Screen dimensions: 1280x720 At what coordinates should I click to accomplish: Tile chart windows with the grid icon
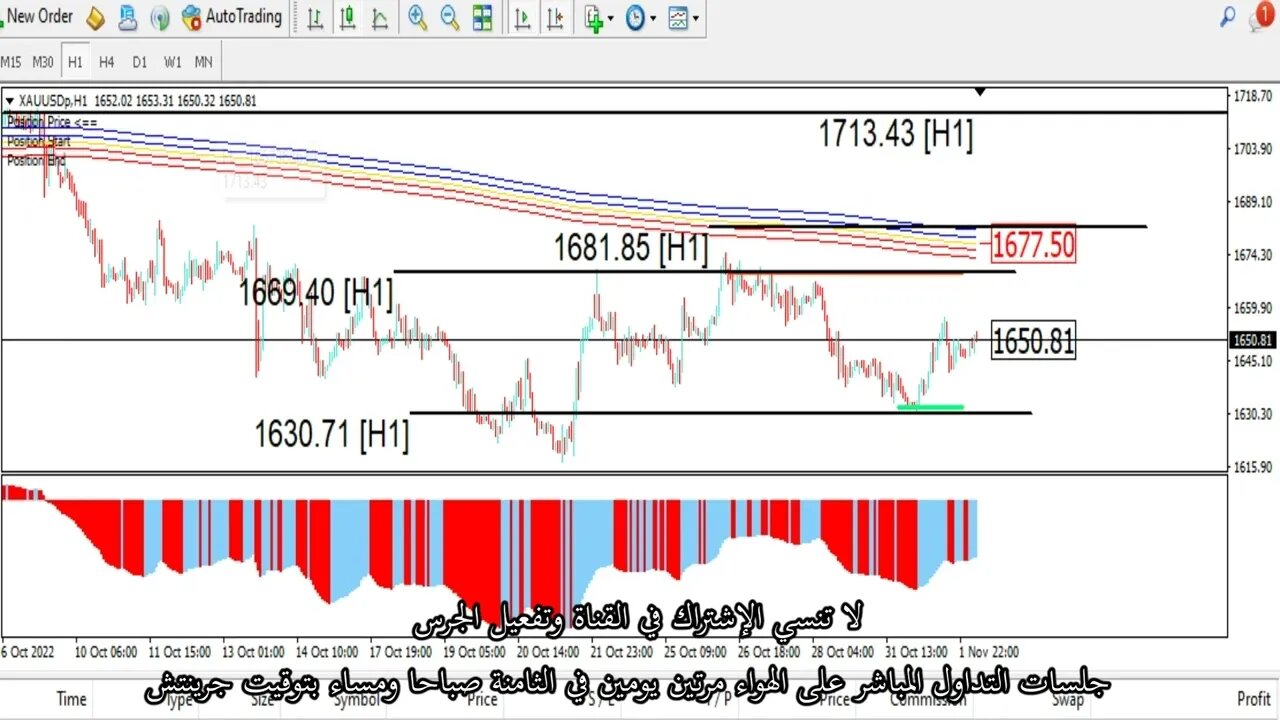[x=482, y=18]
